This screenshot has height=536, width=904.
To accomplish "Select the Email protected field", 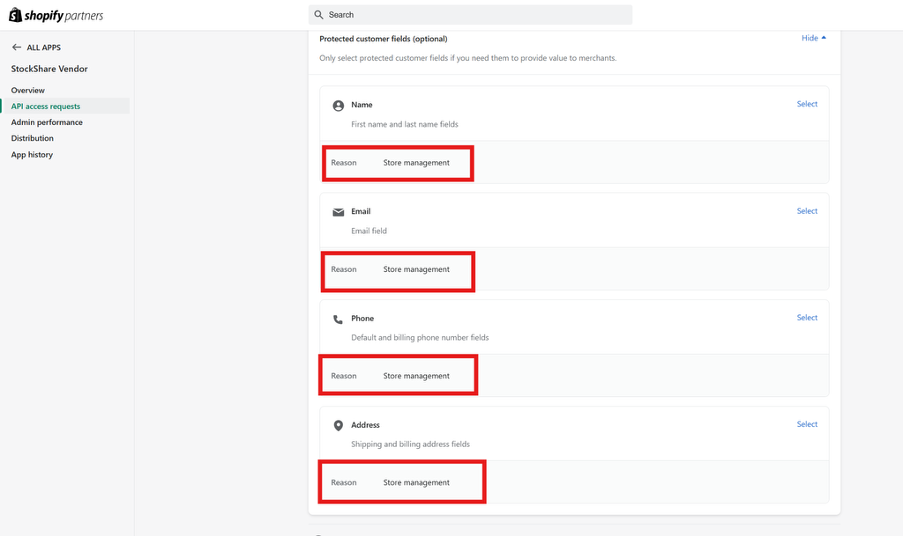I will [x=806, y=211].
